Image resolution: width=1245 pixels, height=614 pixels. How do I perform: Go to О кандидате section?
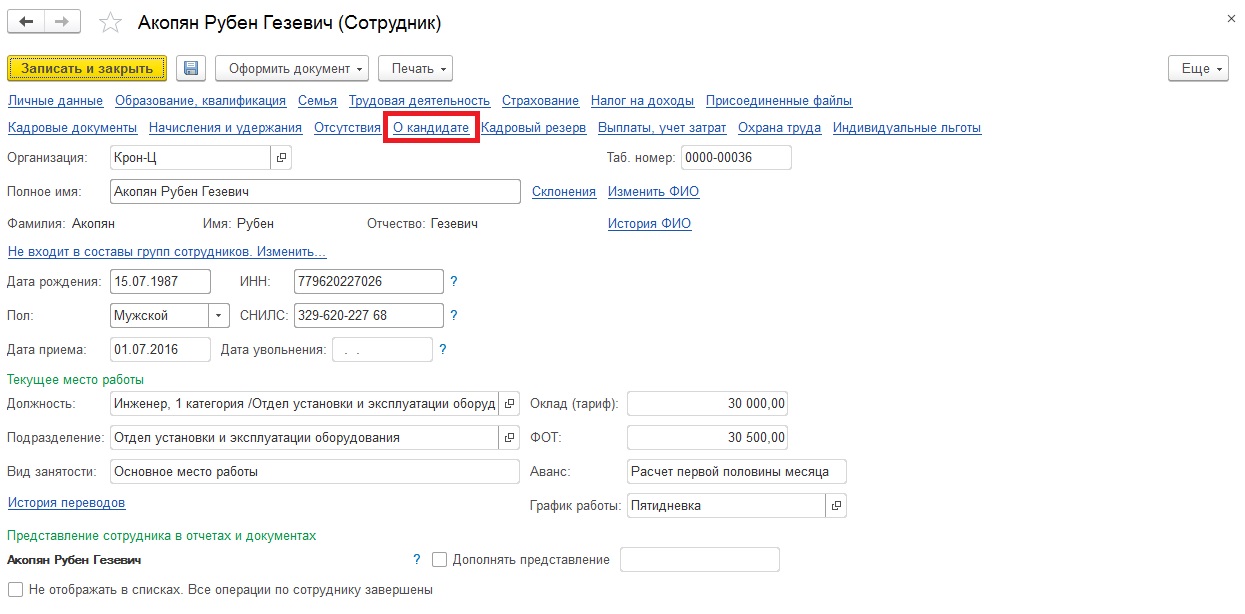click(x=431, y=128)
